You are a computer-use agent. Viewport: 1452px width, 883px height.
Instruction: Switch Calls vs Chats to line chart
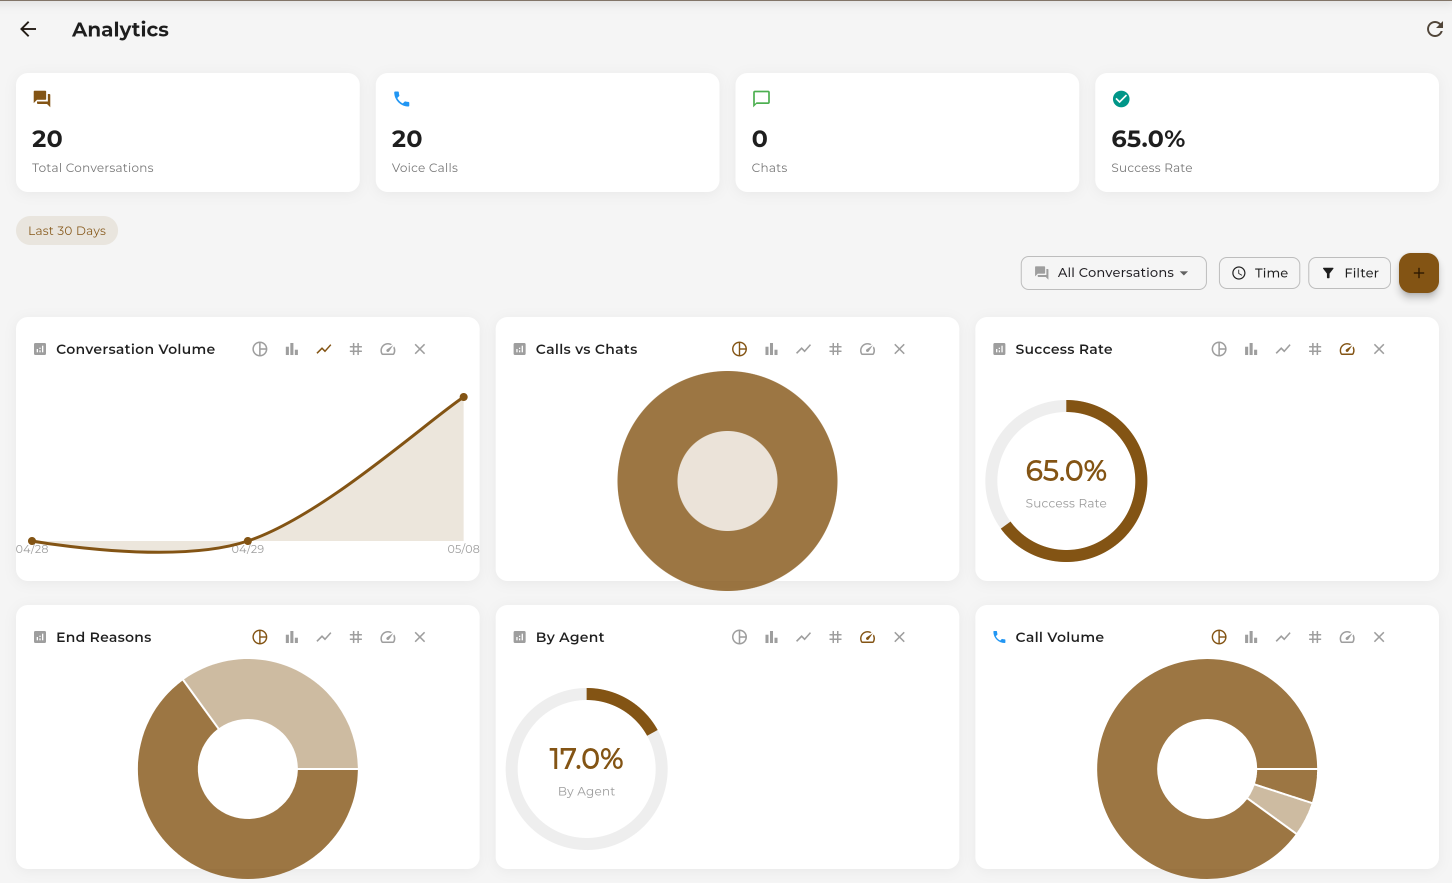tap(804, 349)
